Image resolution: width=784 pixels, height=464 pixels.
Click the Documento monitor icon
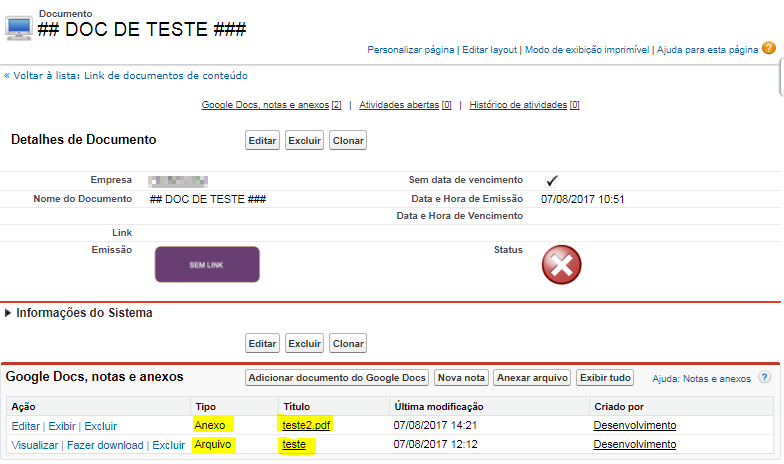point(19,28)
